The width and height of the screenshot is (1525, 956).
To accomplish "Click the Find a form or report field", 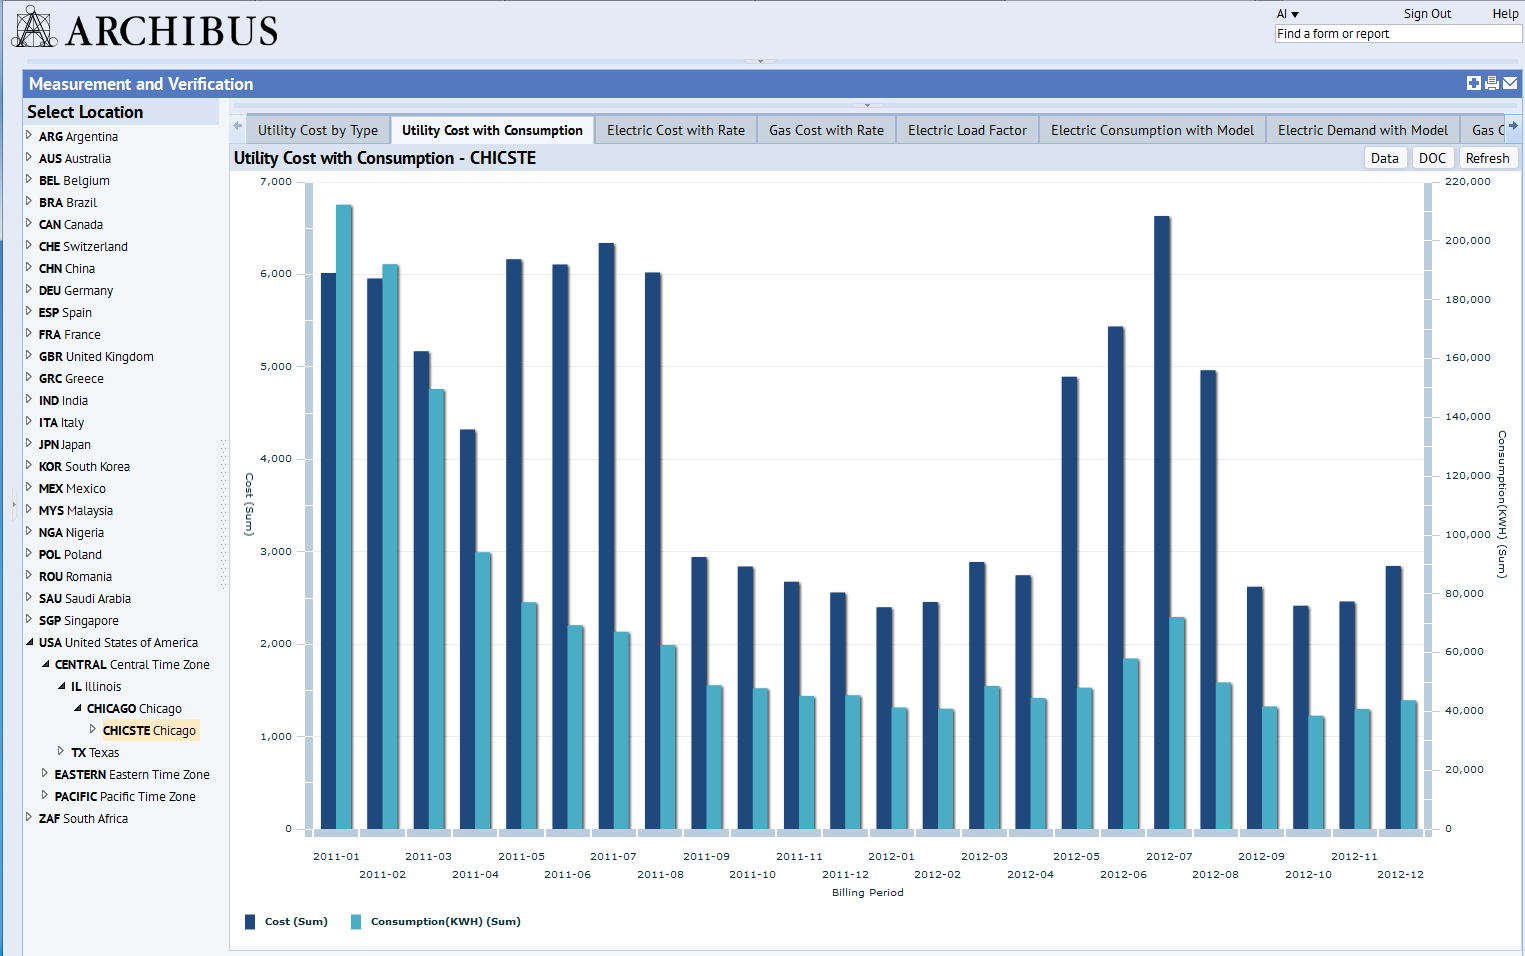I will click(x=1397, y=34).
